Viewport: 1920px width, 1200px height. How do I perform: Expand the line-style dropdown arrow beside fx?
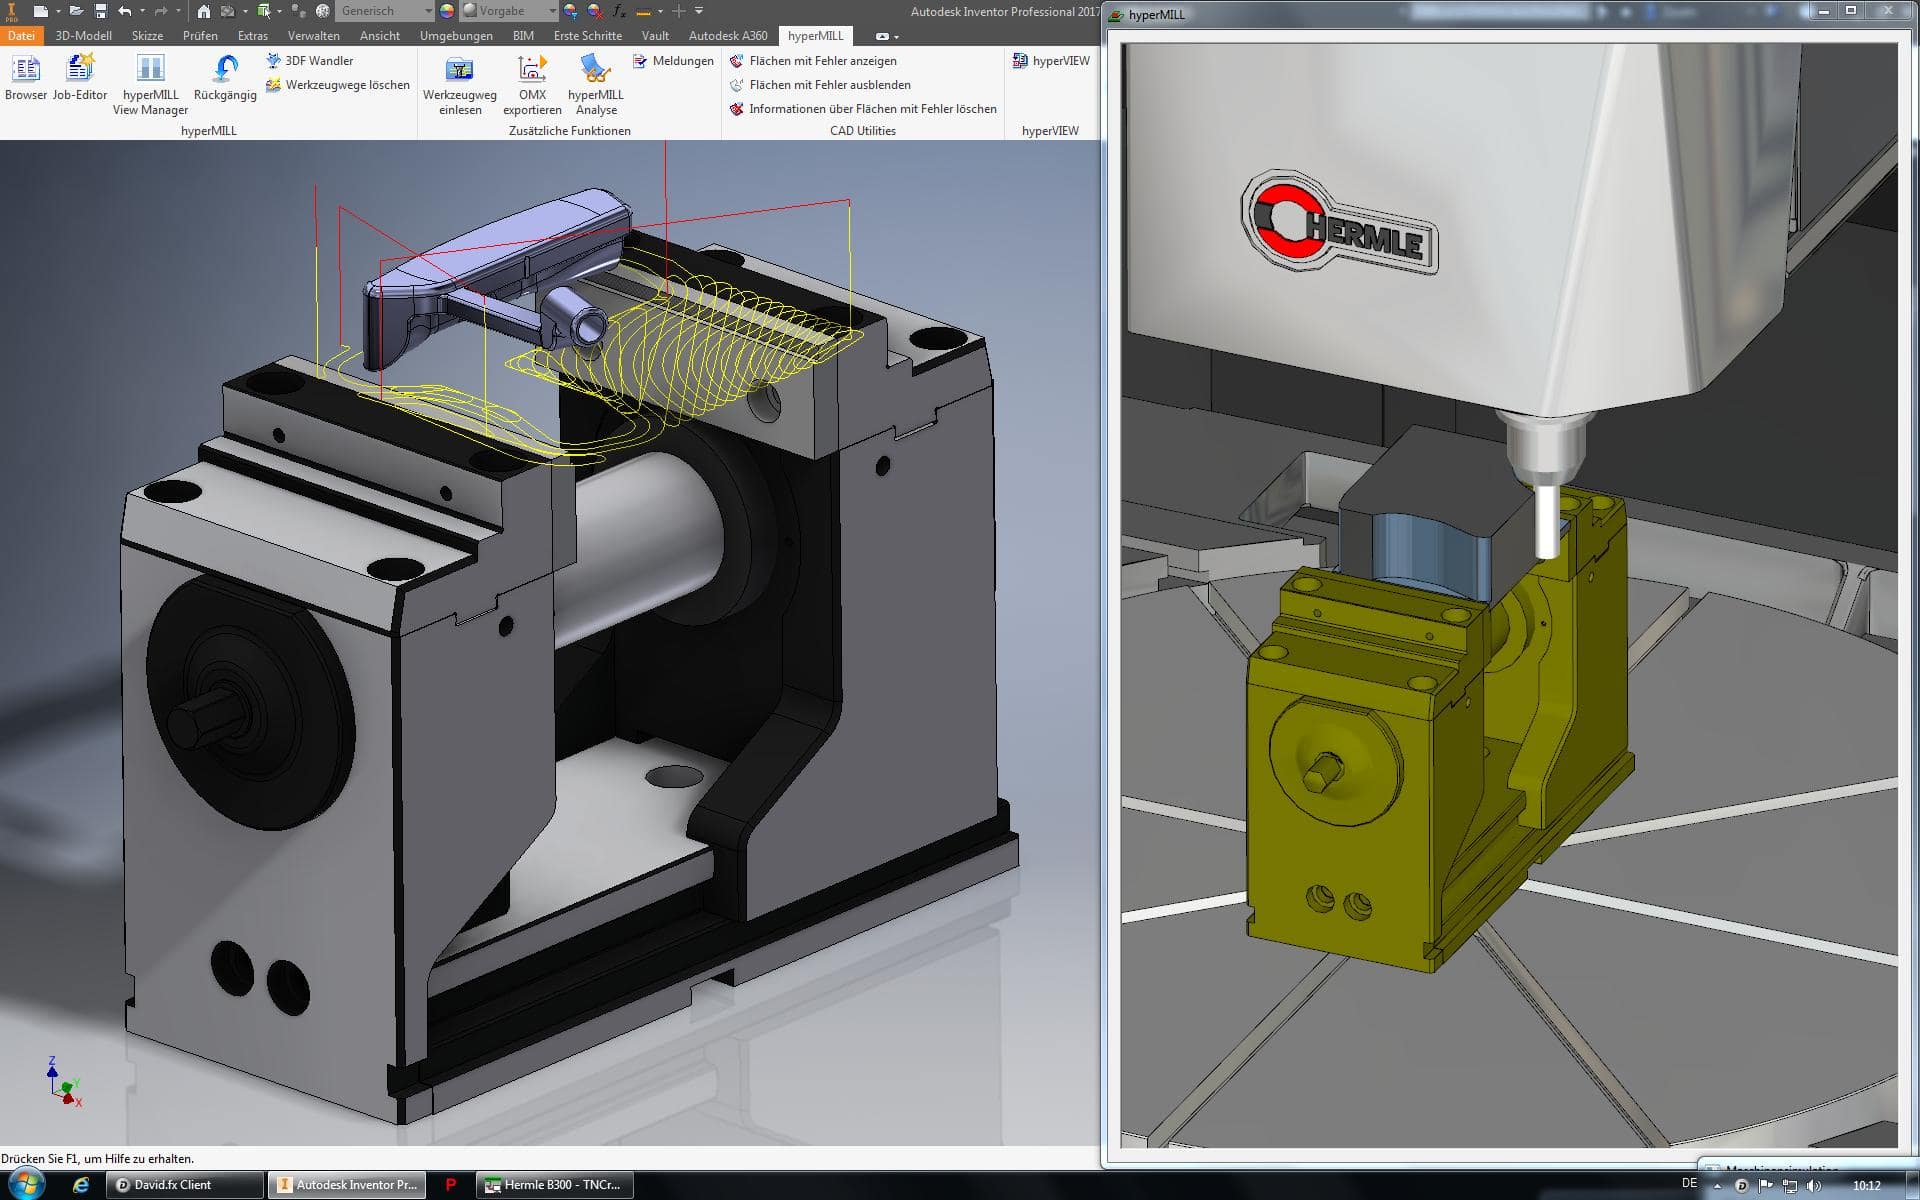point(660,12)
